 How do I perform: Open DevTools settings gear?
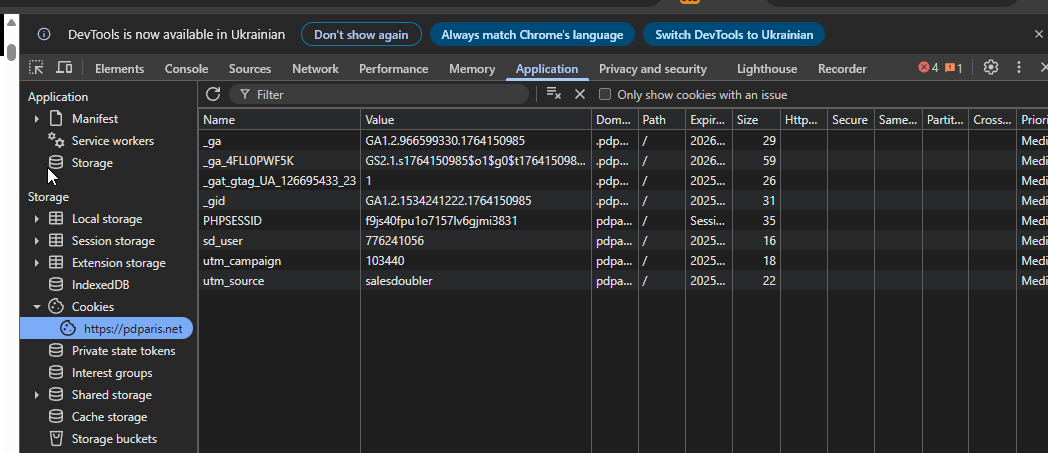(x=990, y=68)
